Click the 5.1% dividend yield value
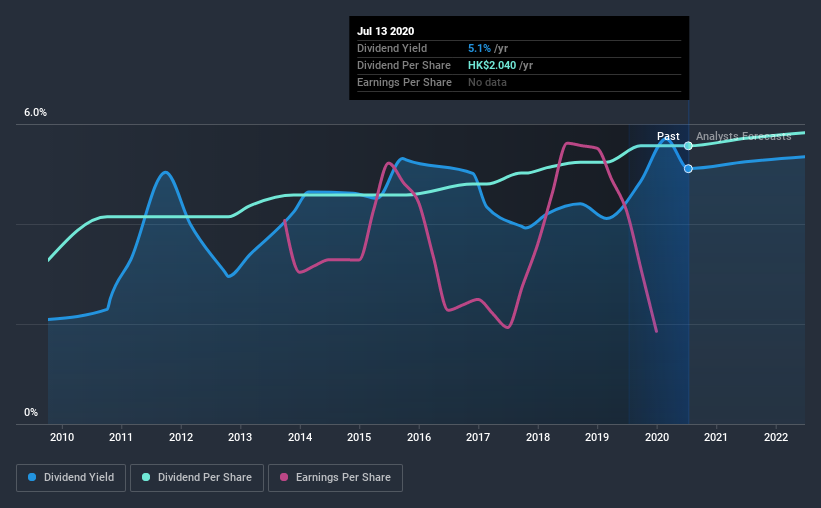 pos(479,48)
